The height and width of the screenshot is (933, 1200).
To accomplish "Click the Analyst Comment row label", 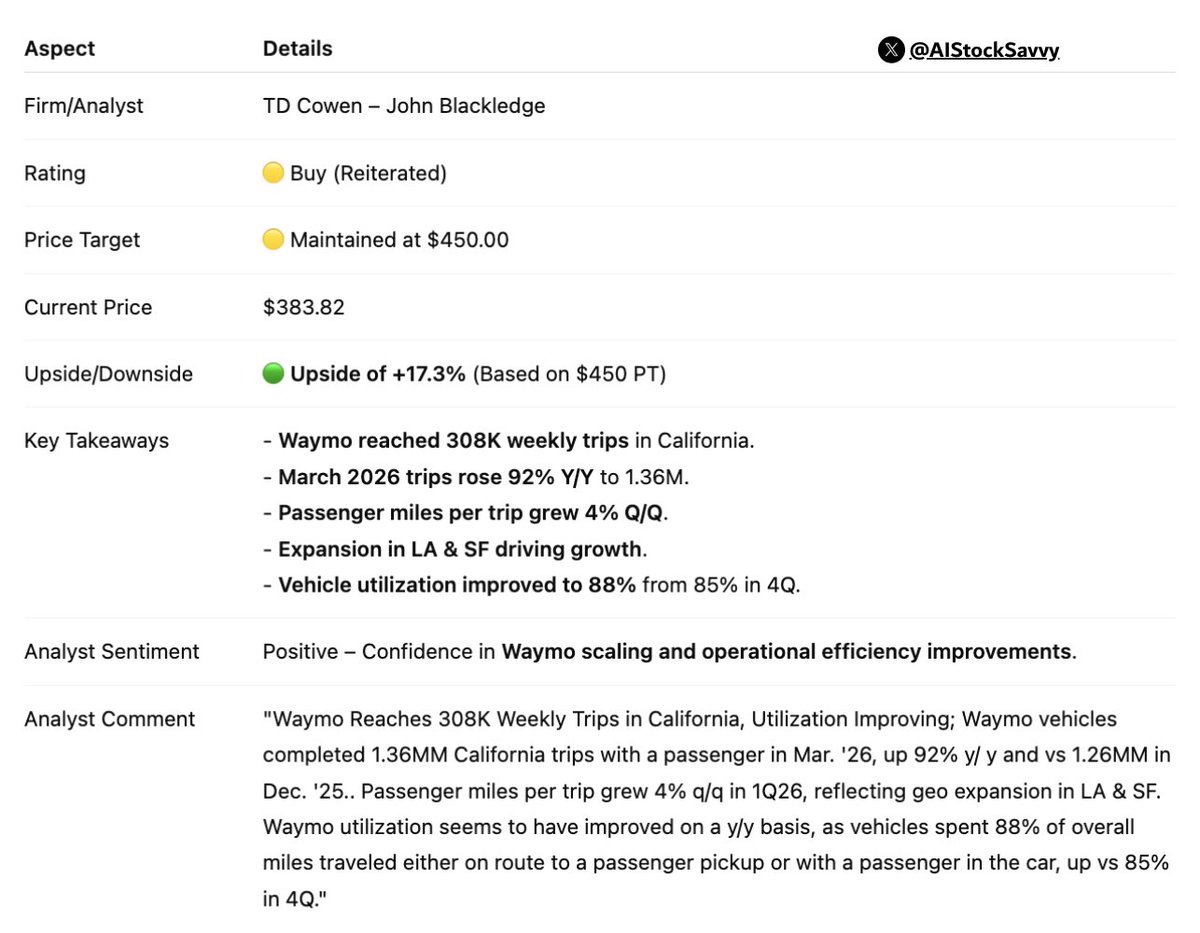I will pos(110,719).
